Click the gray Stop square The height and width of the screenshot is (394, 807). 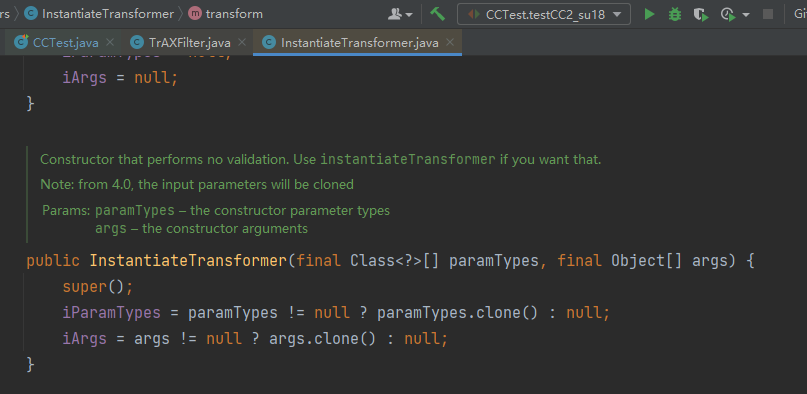tap(768, 14)
